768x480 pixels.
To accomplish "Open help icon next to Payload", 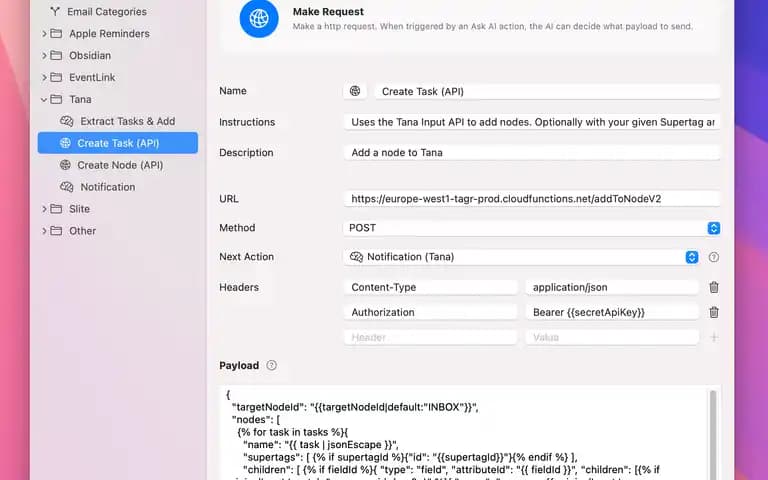I will coord(271,365).
